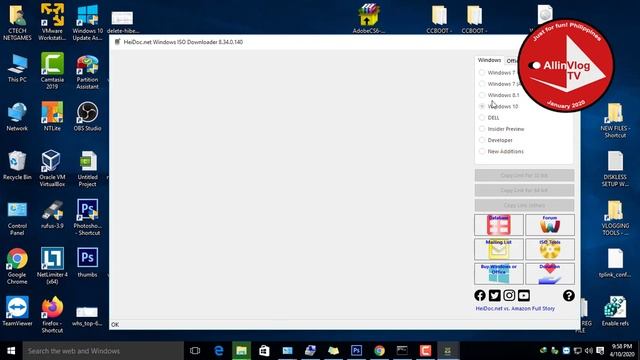The height and width of the screenshot is (360, 640).
Task: Choose the New Additions radio option
Action: click(x=482, y=151)
